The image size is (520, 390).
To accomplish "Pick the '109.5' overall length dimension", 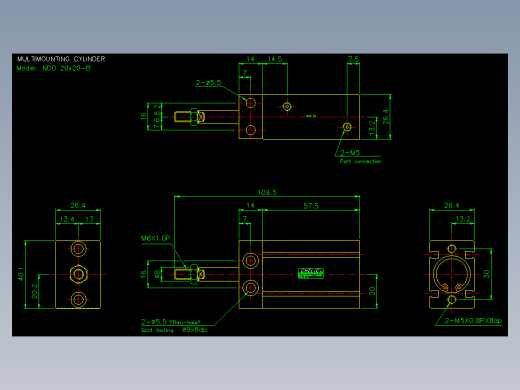I will (x=267, y=192).
